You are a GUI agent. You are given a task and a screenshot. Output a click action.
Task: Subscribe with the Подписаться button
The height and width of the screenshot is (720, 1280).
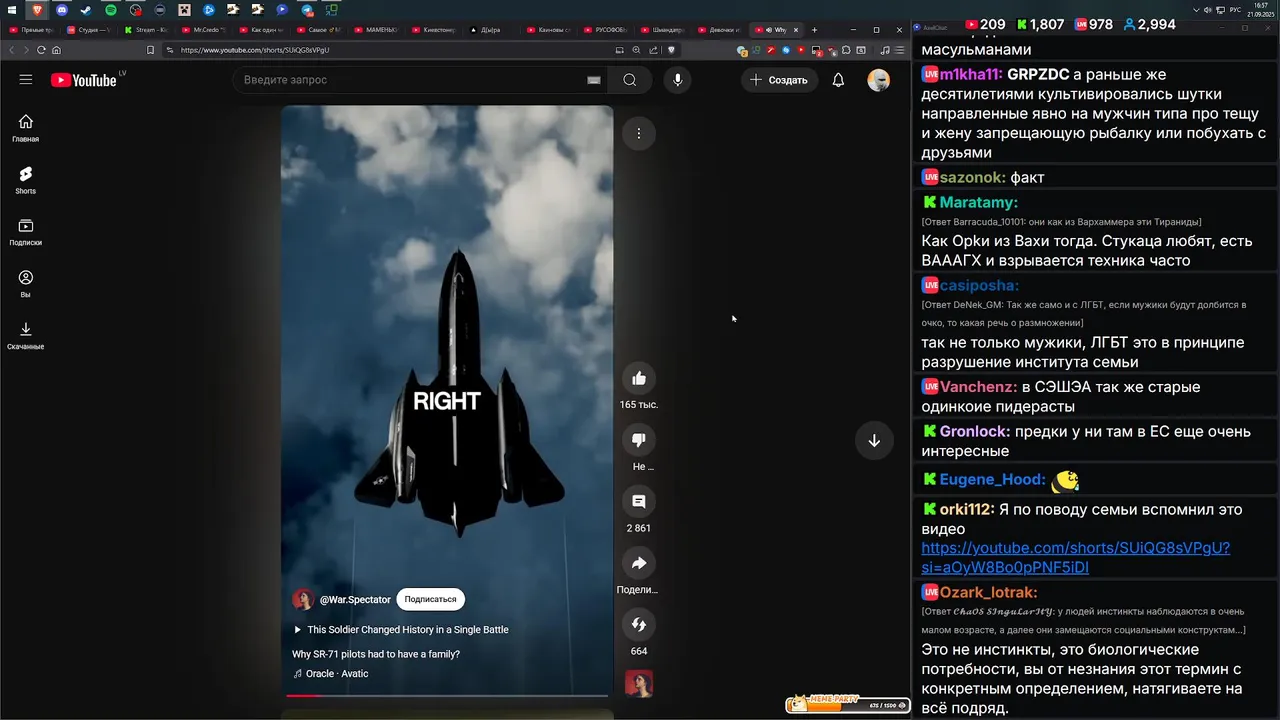click(x=430, y=599)
